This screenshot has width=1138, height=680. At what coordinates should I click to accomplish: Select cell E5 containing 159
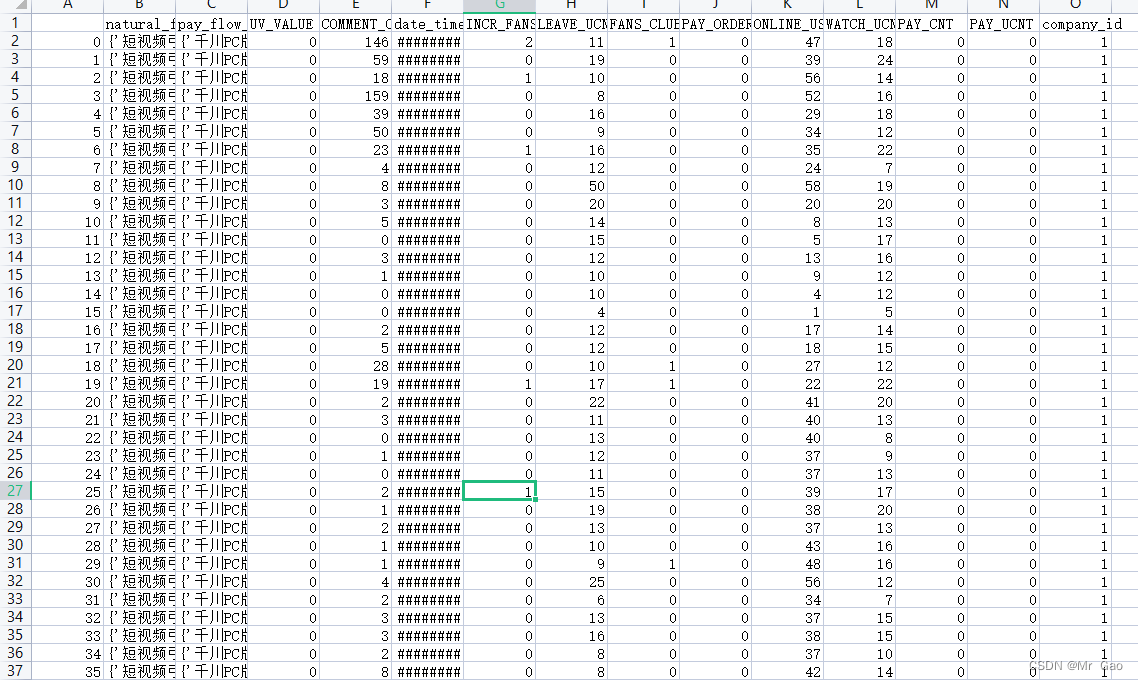(356, 96)
